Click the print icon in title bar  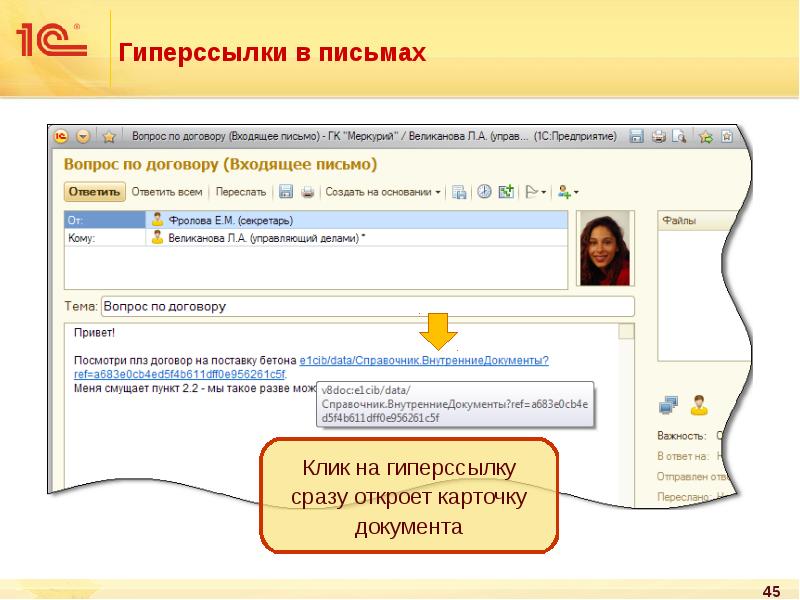pos(658,136)
